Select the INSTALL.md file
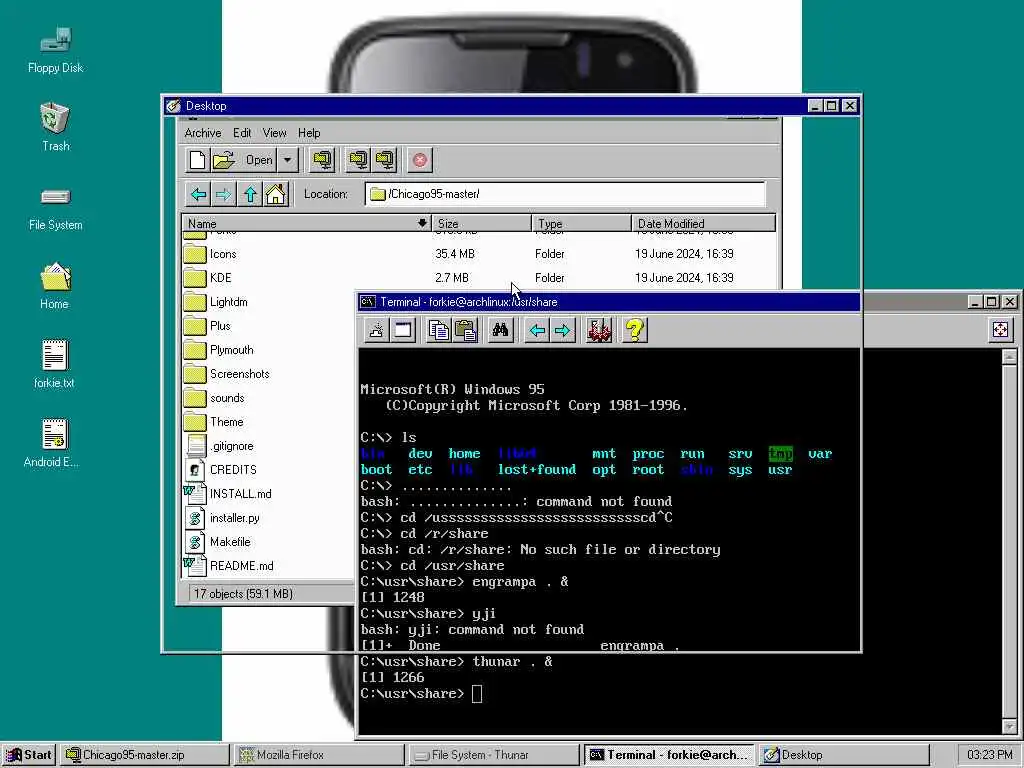 coord(240,494)
